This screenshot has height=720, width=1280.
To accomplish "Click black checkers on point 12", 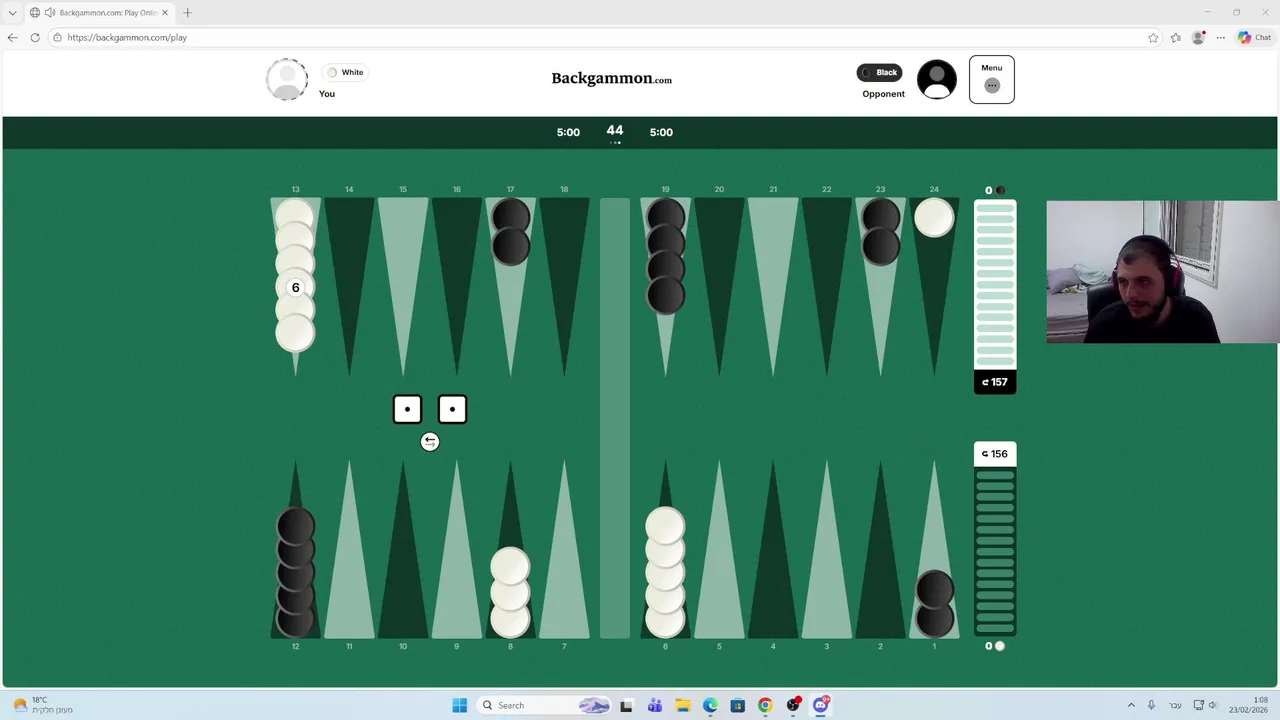I will pyautogui.click(x=295, y=572).
